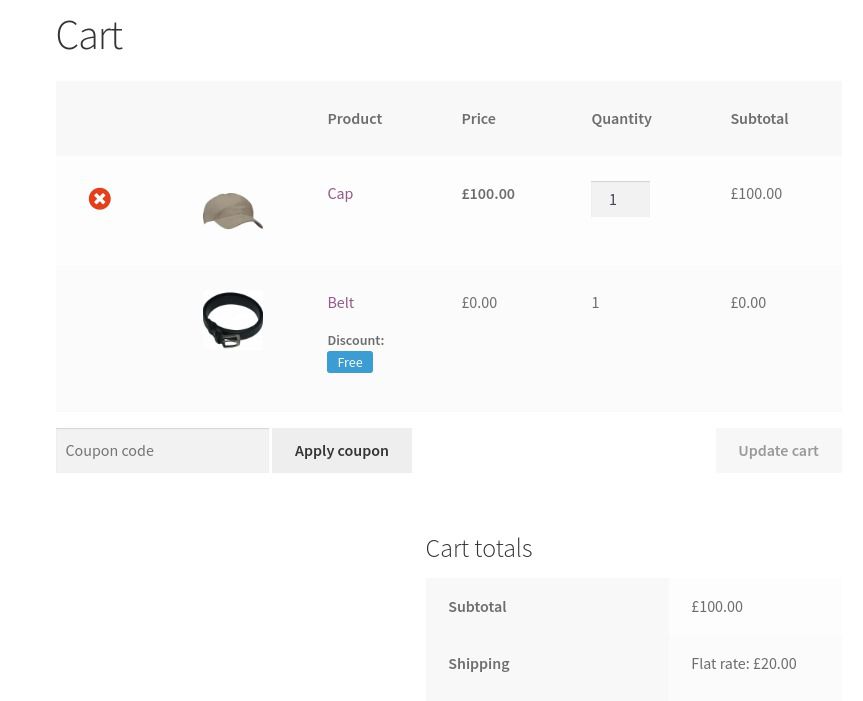Click the Quantity column header
The width and height of the screenshot is (863, 701).
621,118
